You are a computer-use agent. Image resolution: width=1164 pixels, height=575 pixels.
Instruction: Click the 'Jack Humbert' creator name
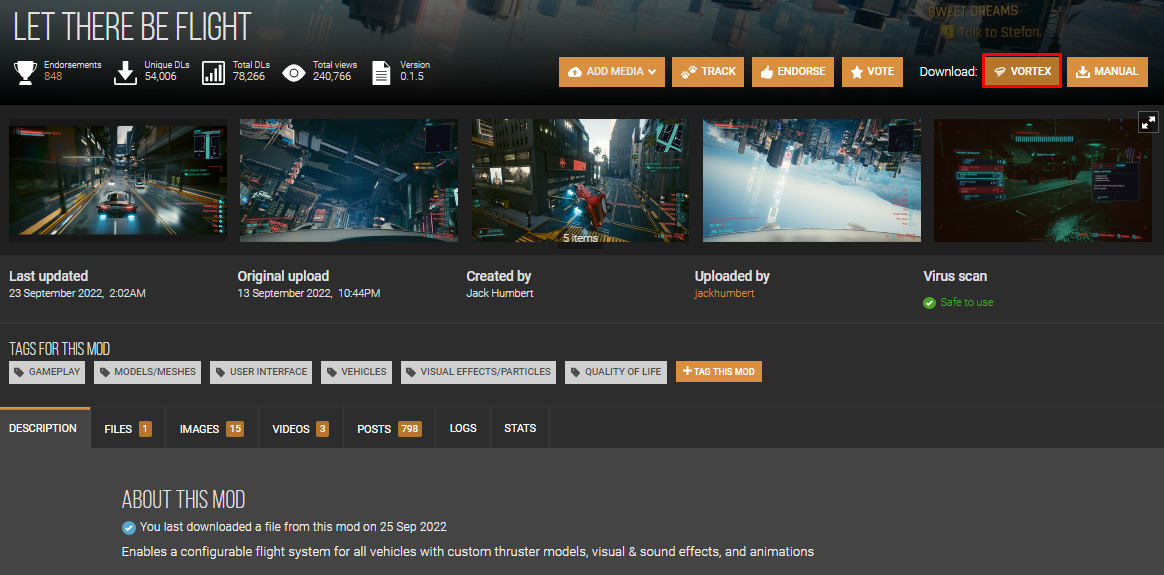pyautogui.click(x=500, y=293)
